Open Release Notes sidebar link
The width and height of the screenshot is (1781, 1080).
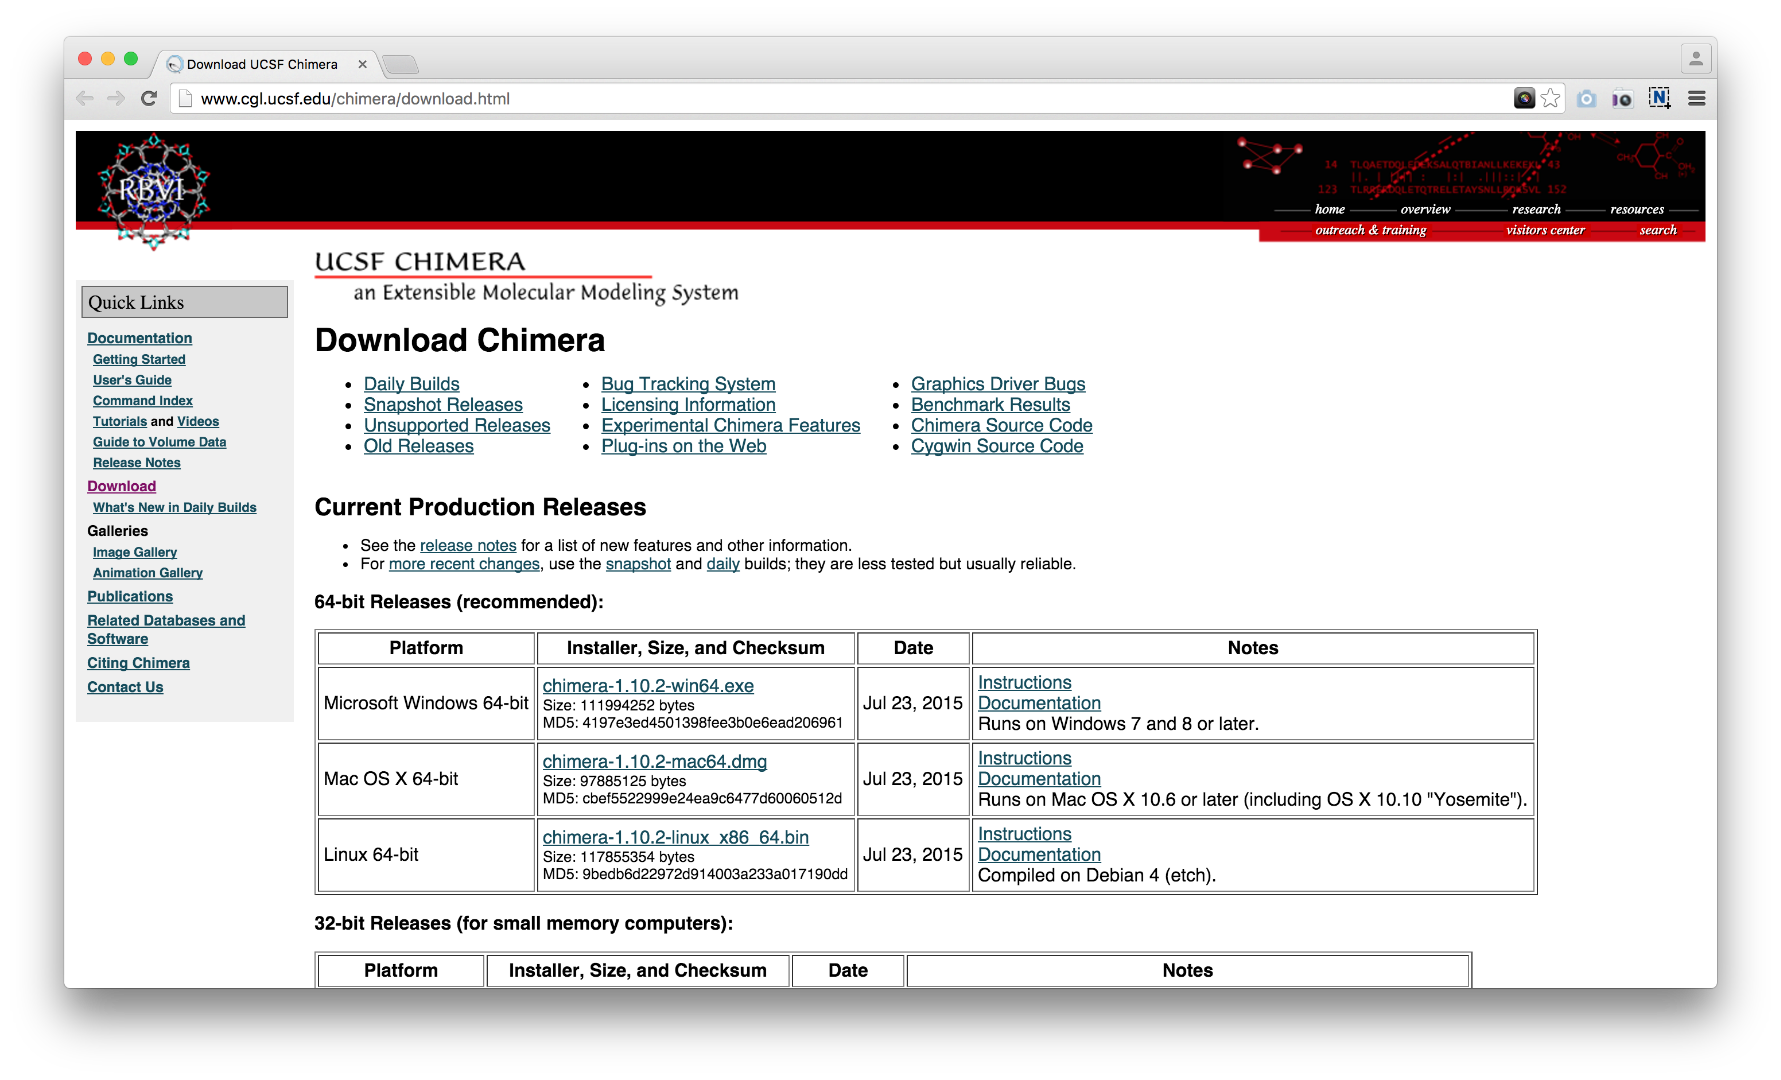(136, 462)
